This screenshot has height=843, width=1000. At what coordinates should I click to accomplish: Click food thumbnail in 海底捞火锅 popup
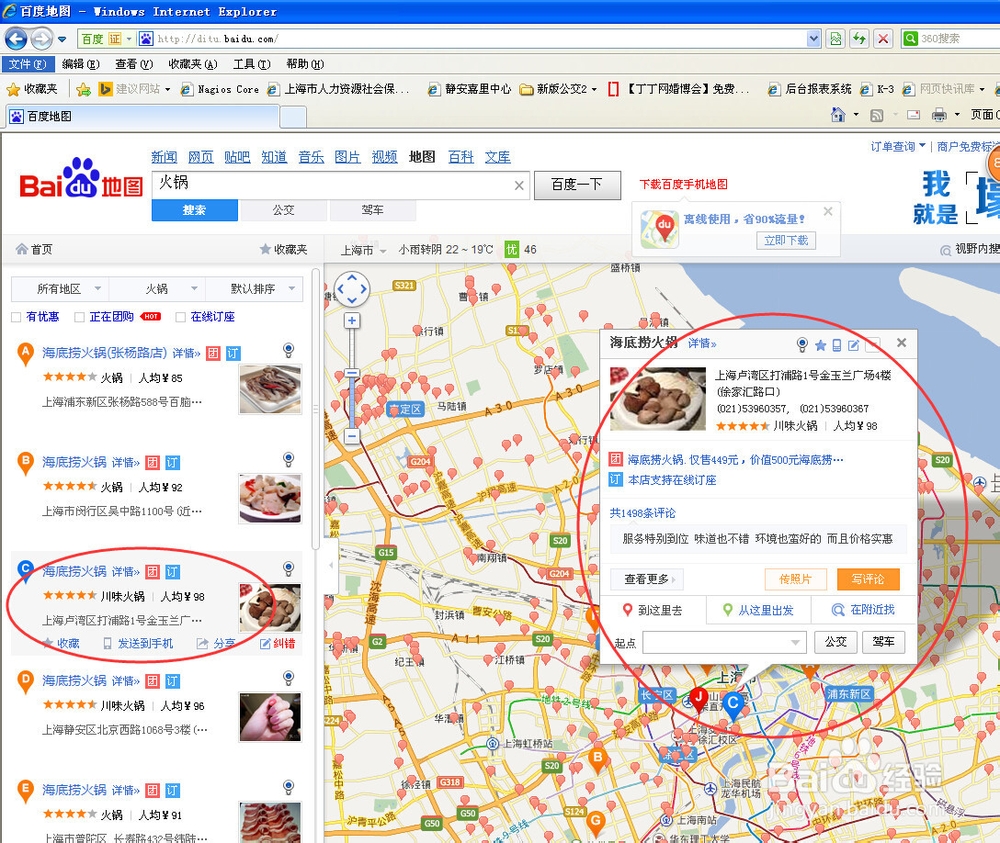(658, 399)
